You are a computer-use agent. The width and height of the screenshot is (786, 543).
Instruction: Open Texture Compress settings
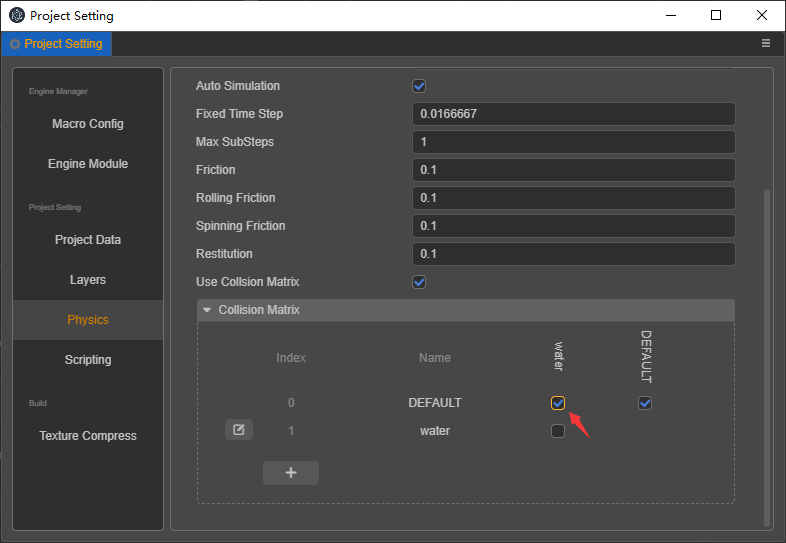[88, 436]
